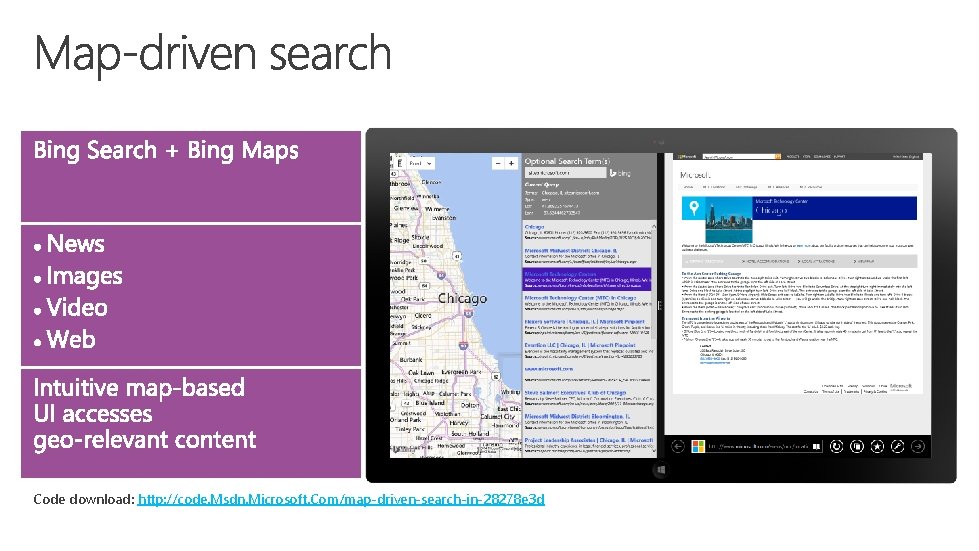Select the 'News' bullet text on slide
Viewport: 979px width, 551px height.
pyautogui.click(x=76, y=244)
